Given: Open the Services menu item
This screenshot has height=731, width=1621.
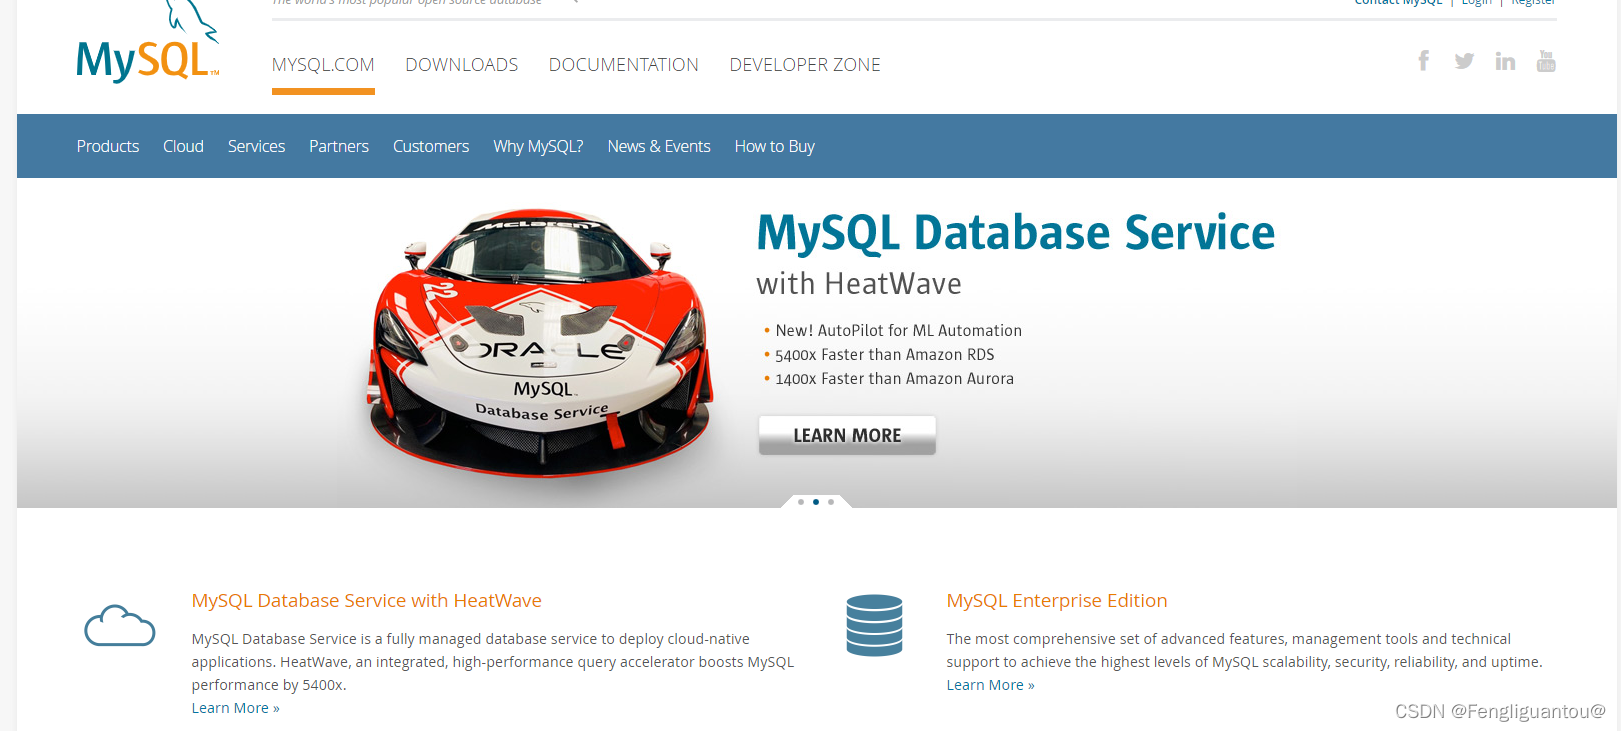Looking at the screenshot, I should point(256,146).
